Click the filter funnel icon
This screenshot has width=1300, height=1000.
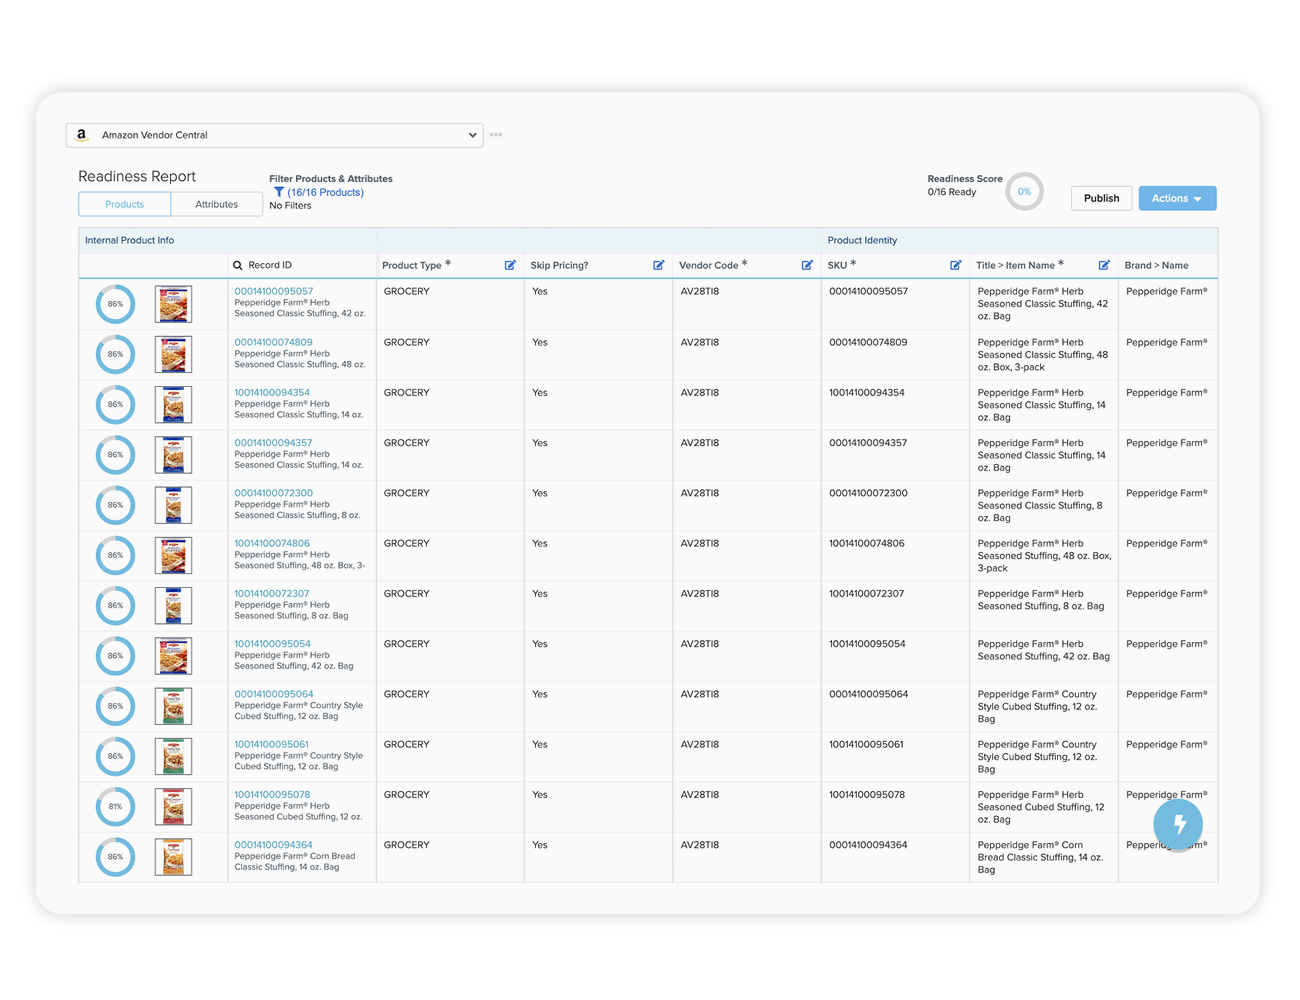[x=279, y=192]
